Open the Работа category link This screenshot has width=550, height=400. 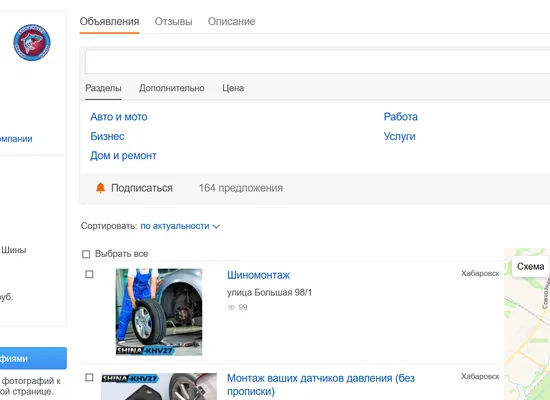pos(401,117)
